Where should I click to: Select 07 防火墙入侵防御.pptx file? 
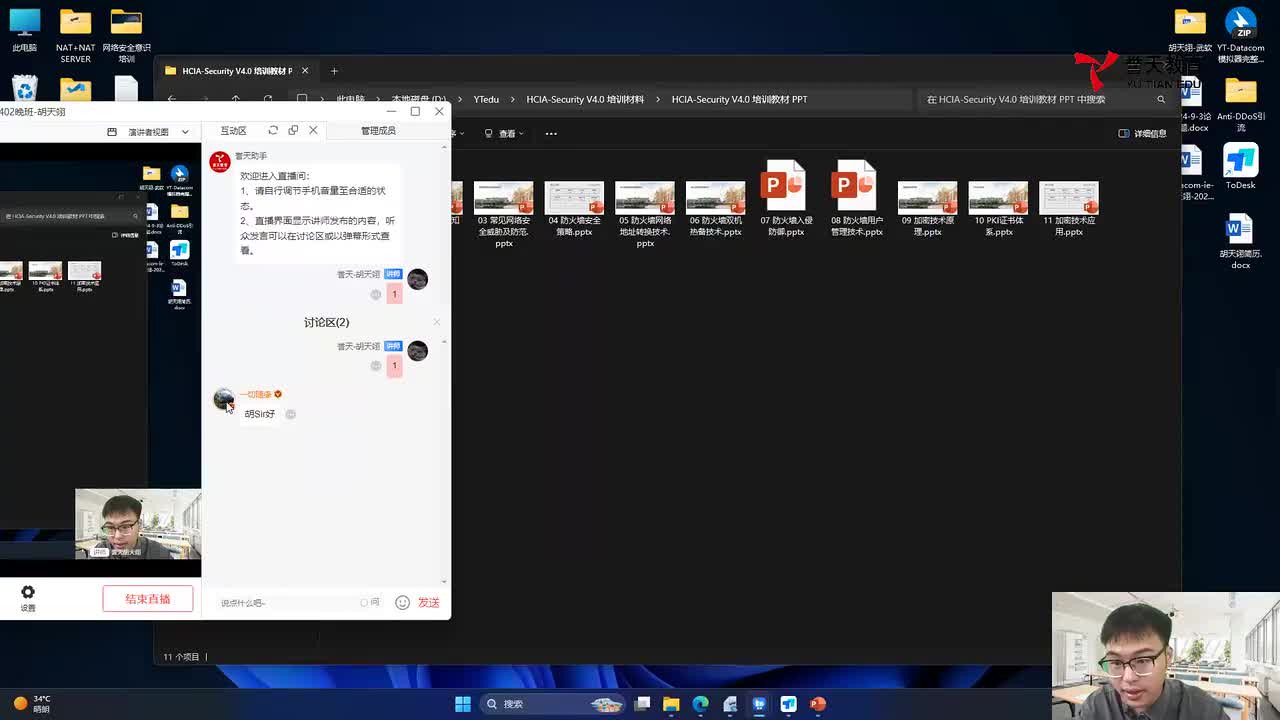pyautogui.click(x=786, y=198)
